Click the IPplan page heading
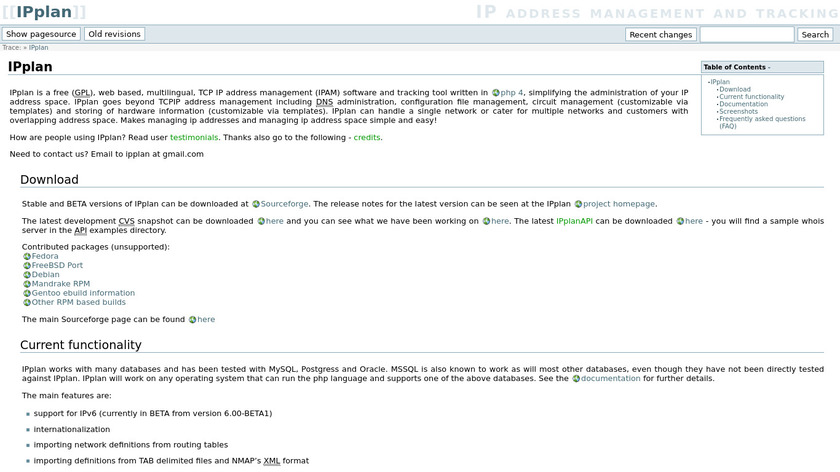Screen dimensions: 840x472 (30, 67)
